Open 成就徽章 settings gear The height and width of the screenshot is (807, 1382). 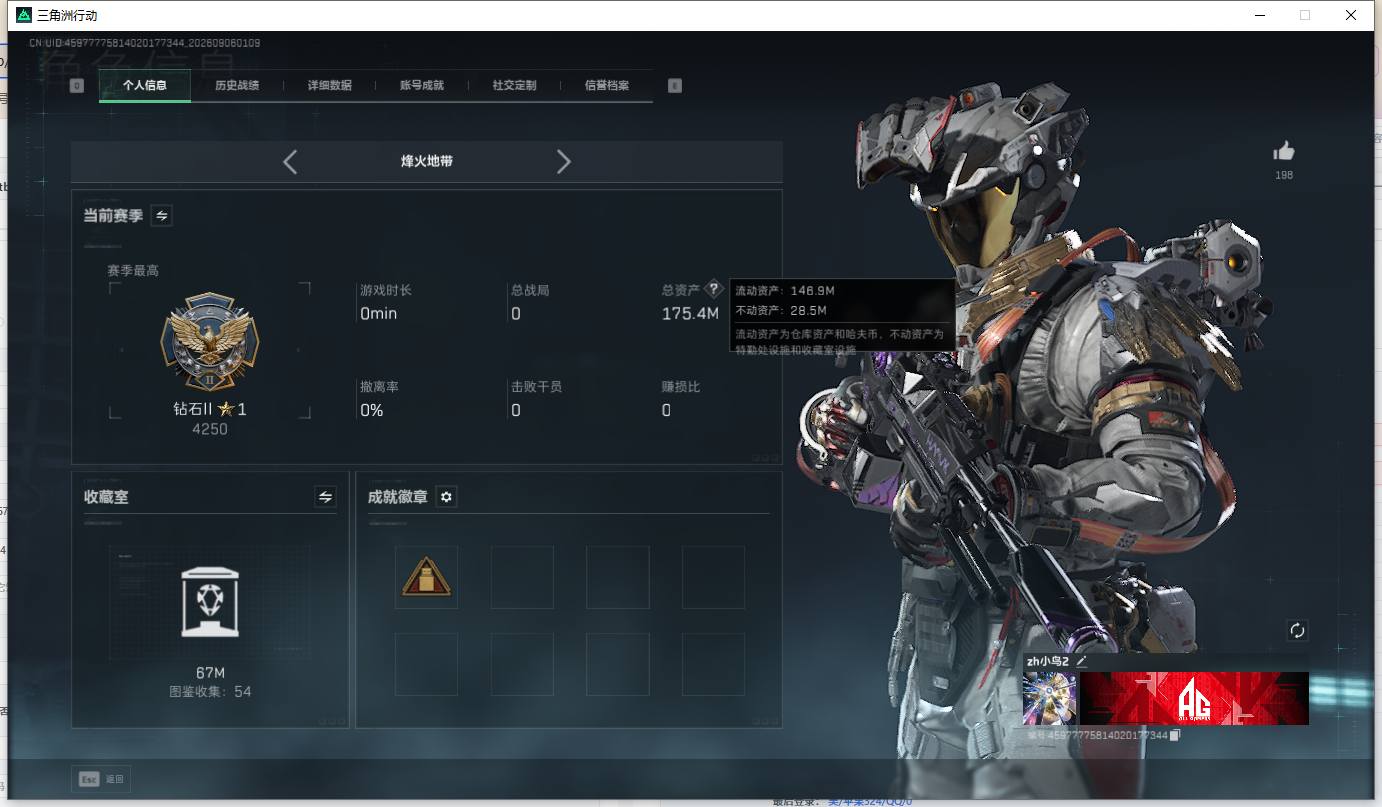(446, 496)
